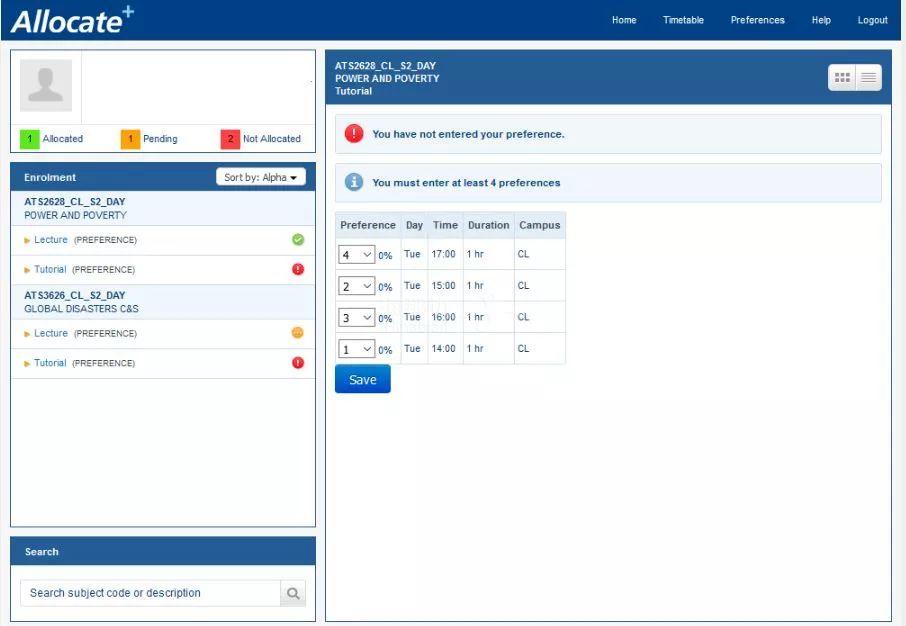The image size is (906, 626).
Task: Click red alert icon beside Power and Poverty Tutorial
Action: [x=297, y=269]
